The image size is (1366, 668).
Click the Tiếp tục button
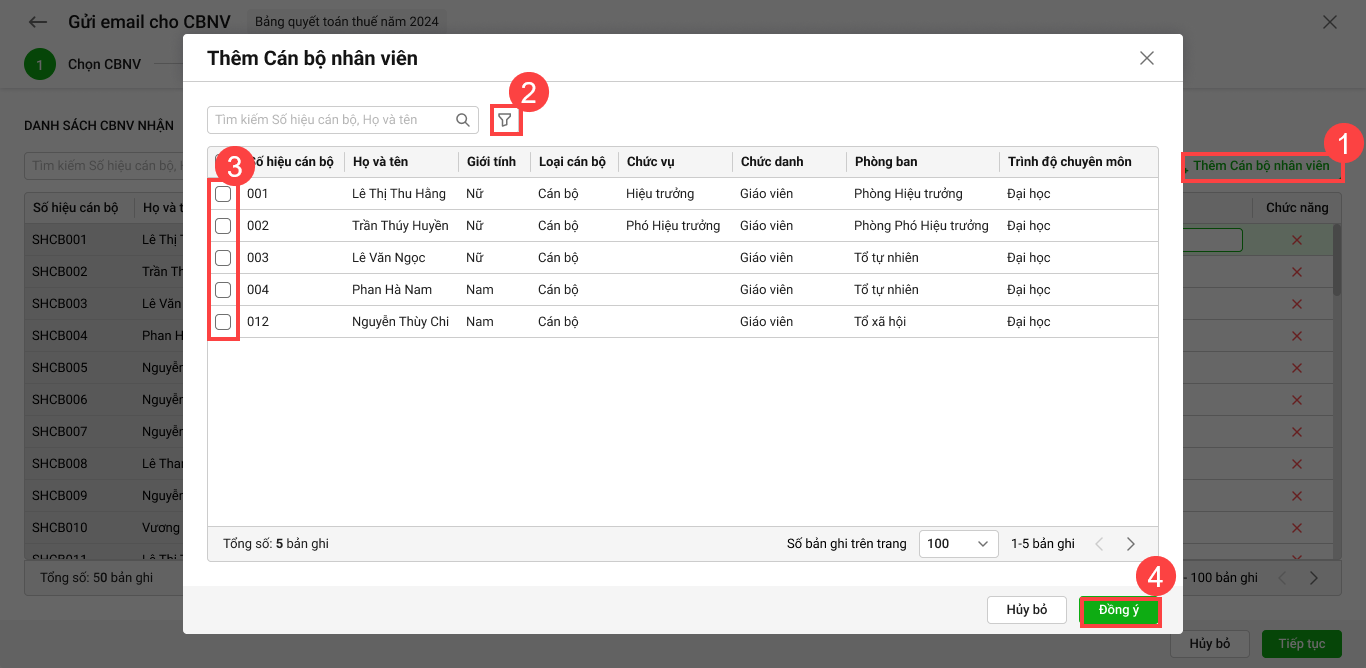(1300, 643)
